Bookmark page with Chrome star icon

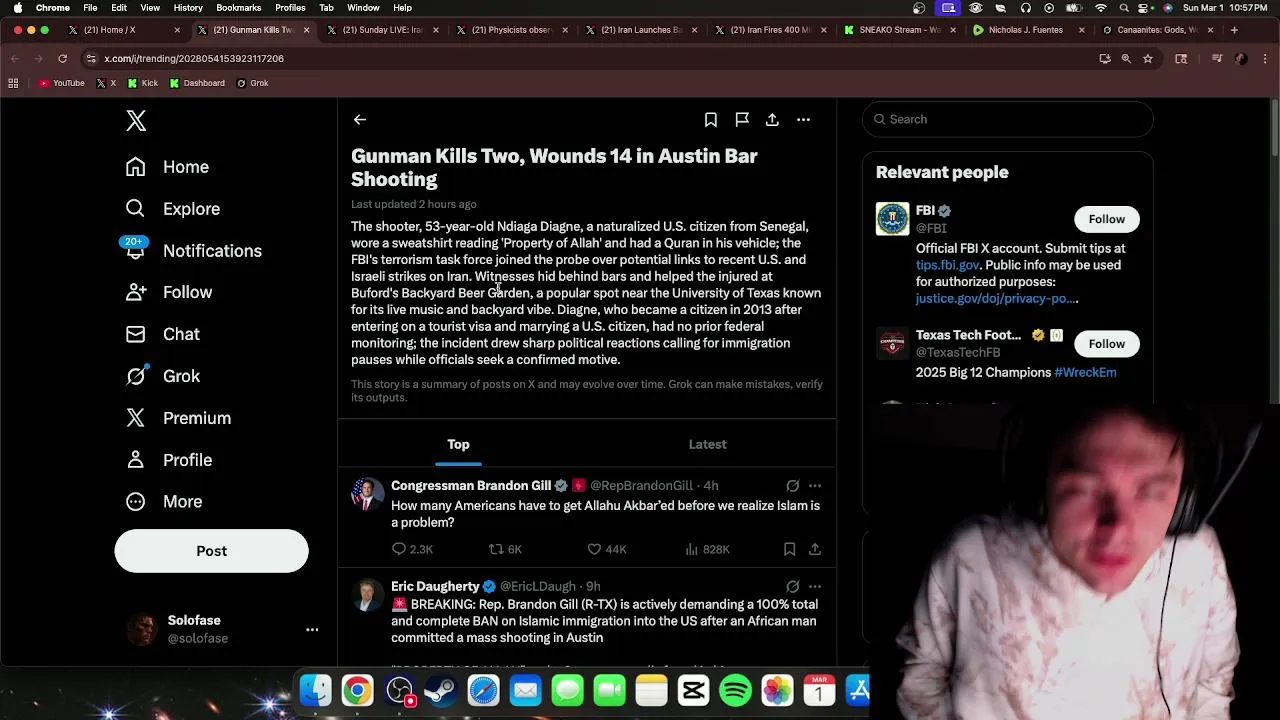tap(1148, 59)
